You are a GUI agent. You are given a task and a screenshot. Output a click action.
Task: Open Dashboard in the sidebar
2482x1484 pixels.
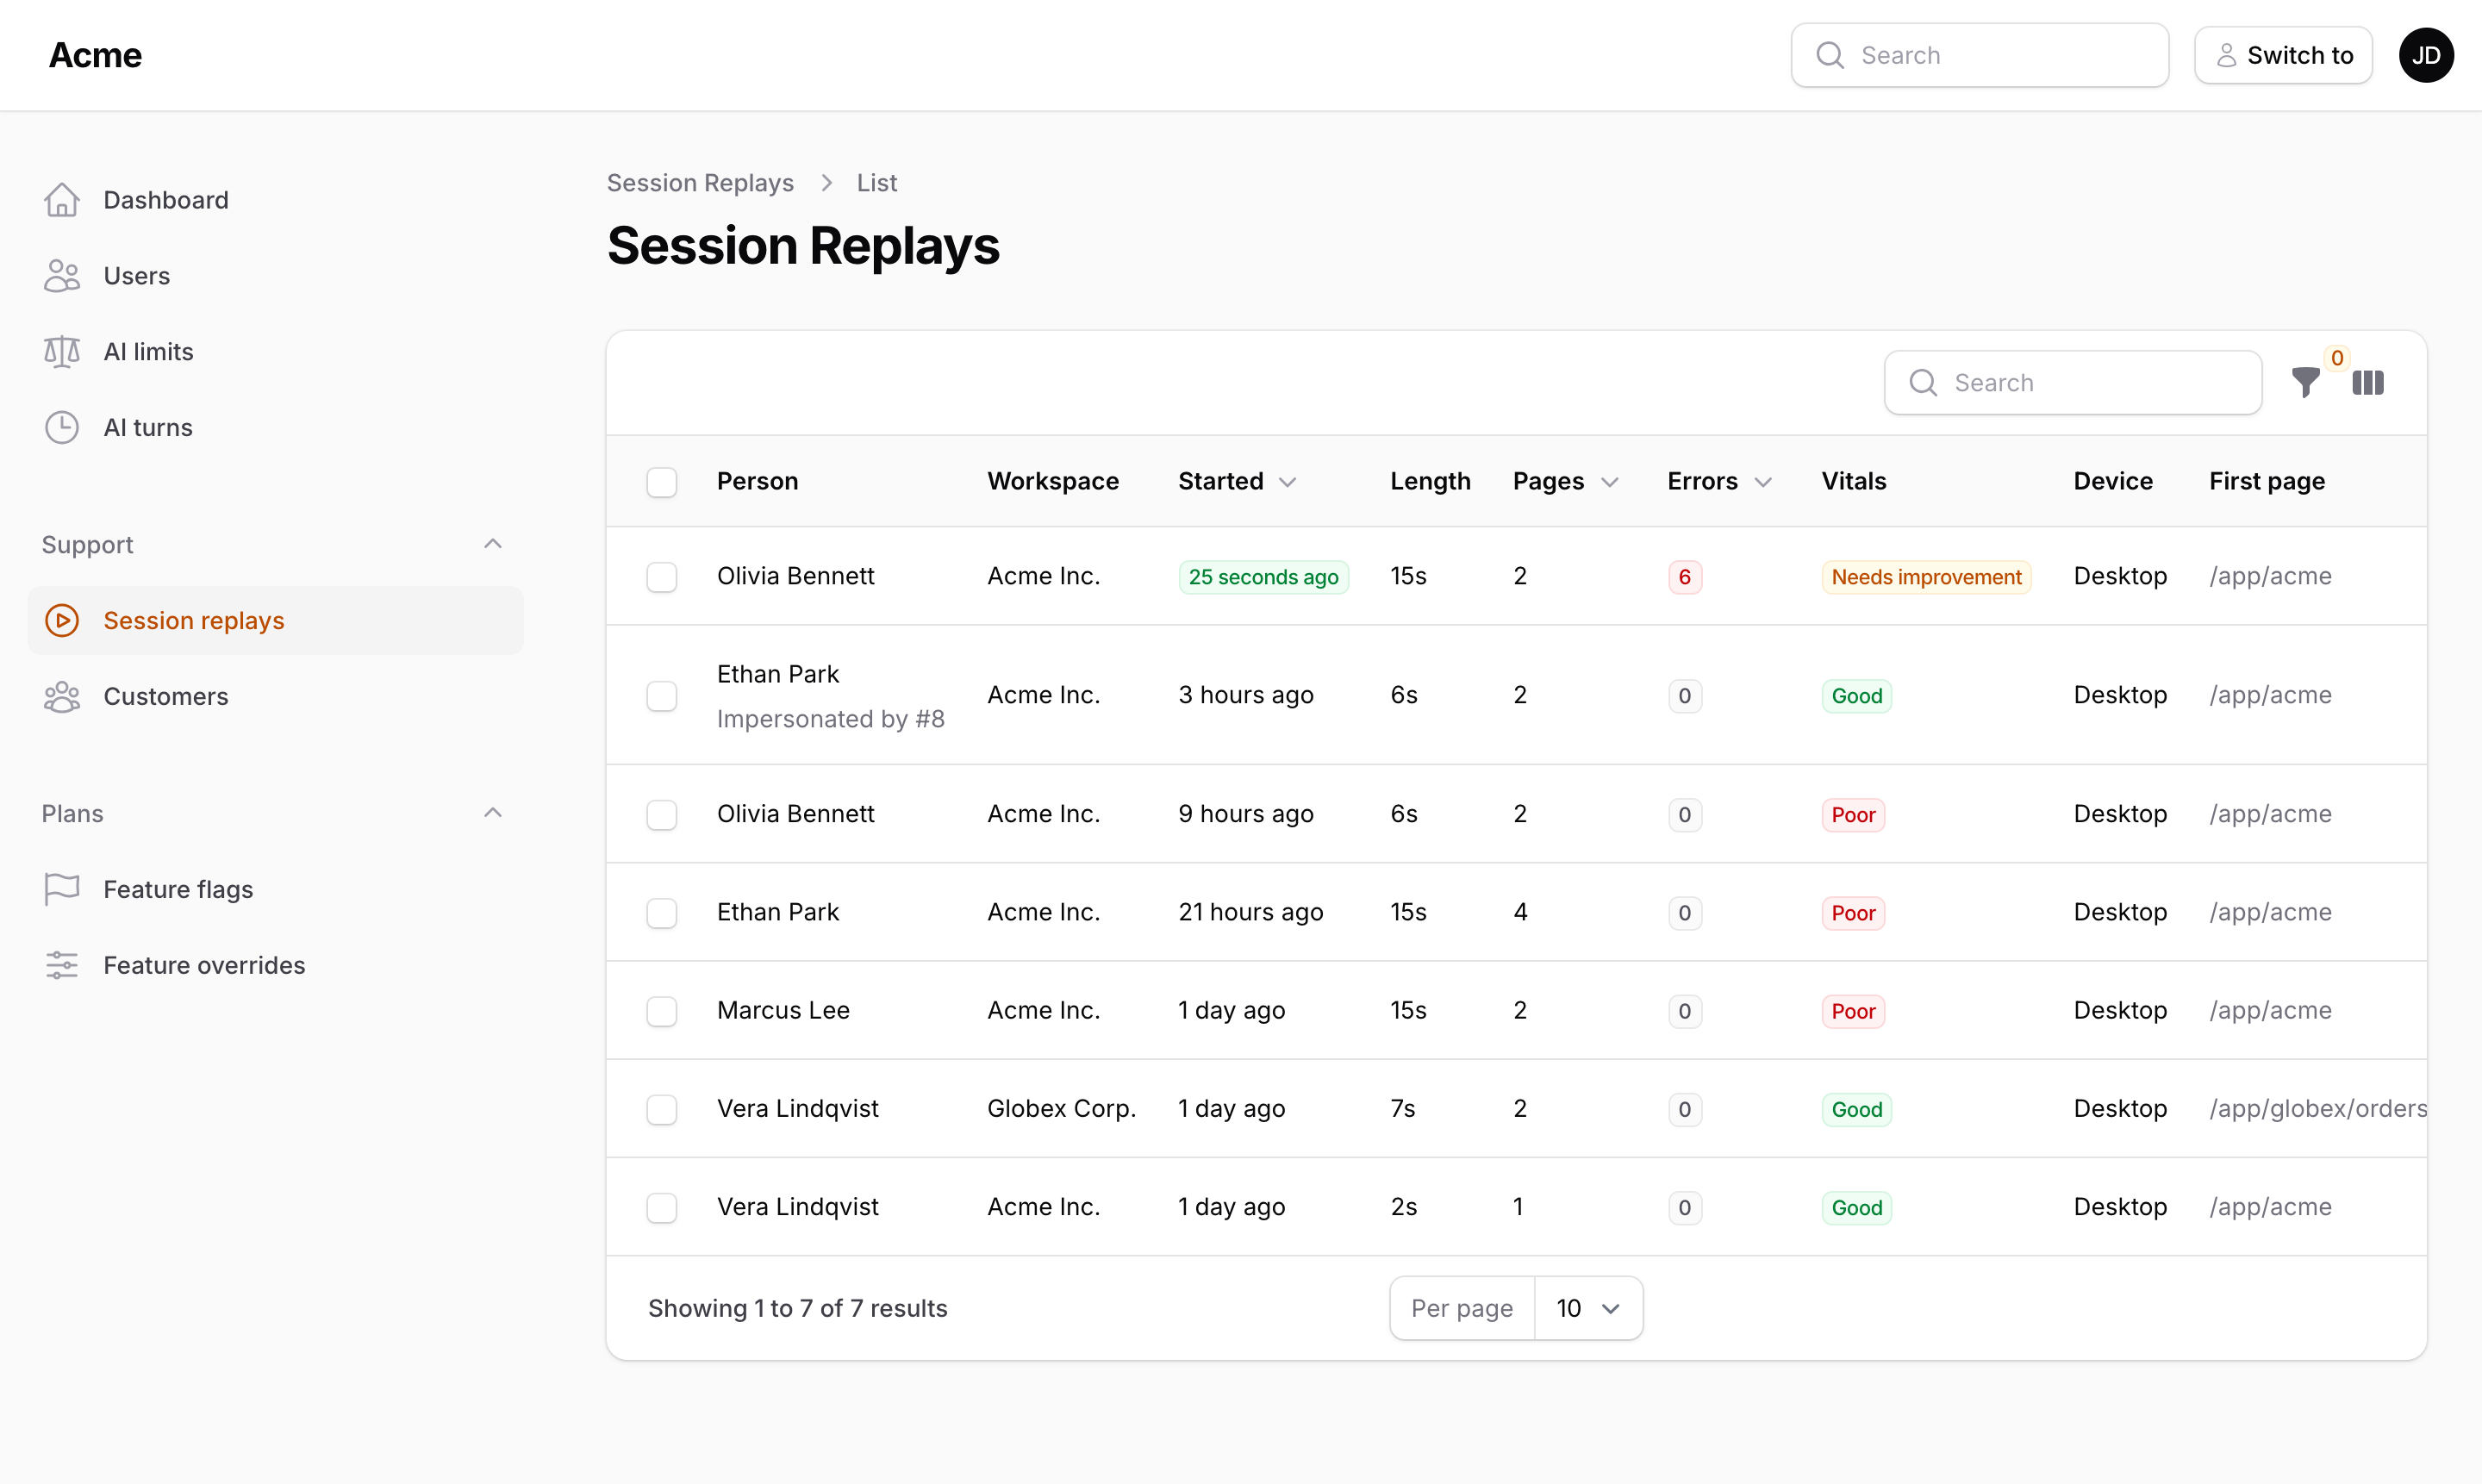click(x=275, y=200)
